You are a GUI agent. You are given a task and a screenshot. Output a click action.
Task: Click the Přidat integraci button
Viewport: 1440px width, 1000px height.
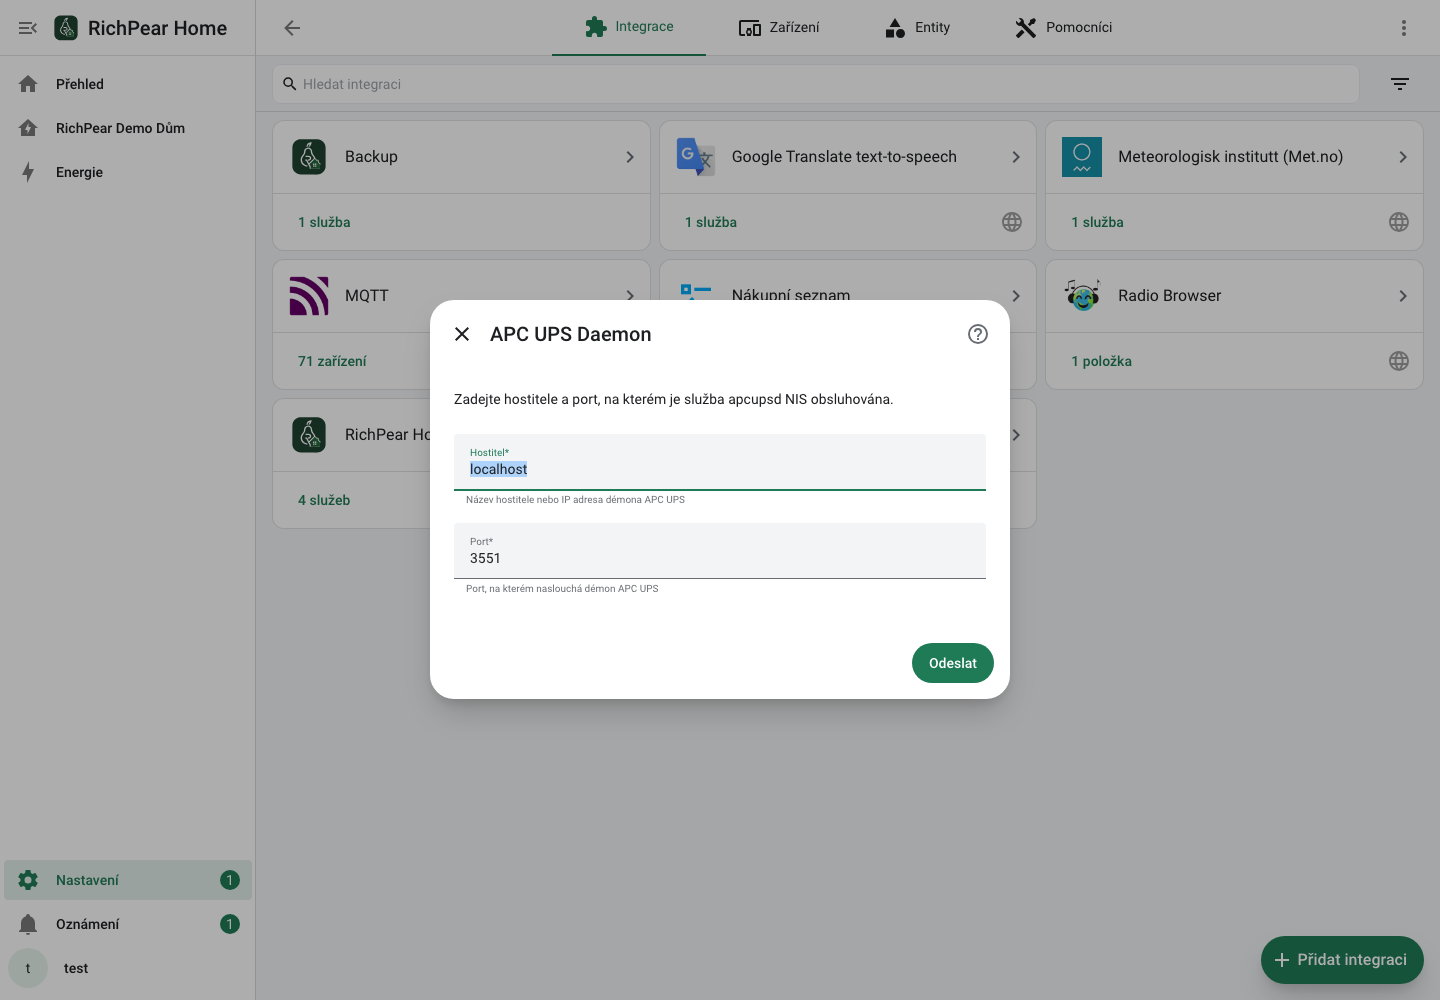tap(1342, 960)
